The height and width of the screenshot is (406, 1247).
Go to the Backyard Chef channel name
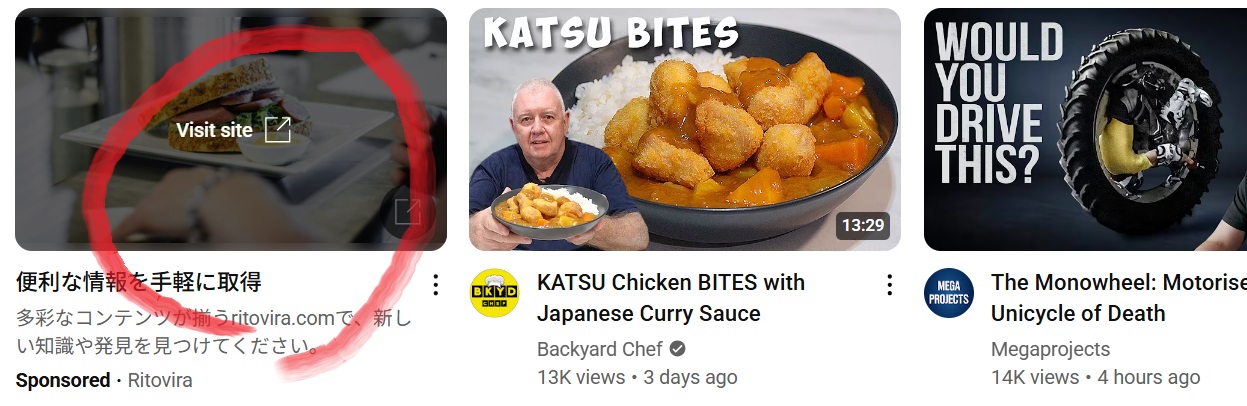pos(600,349)
